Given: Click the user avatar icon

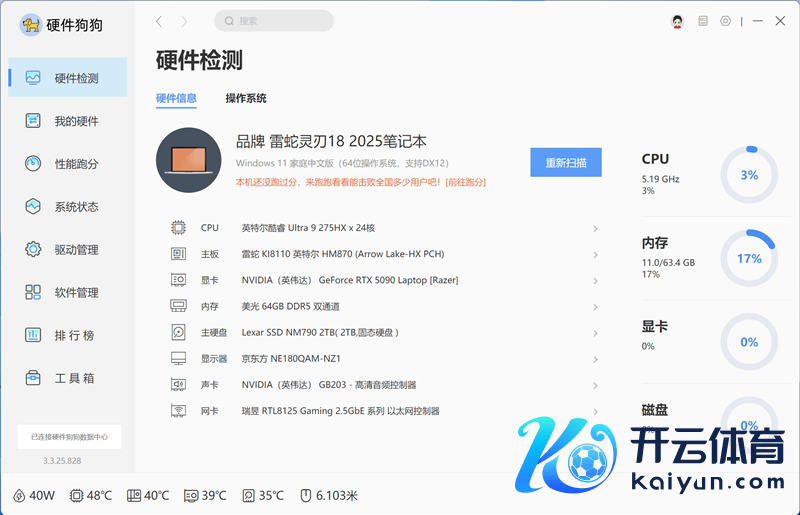Looking at the screenshot, I should tap(677, 21).
